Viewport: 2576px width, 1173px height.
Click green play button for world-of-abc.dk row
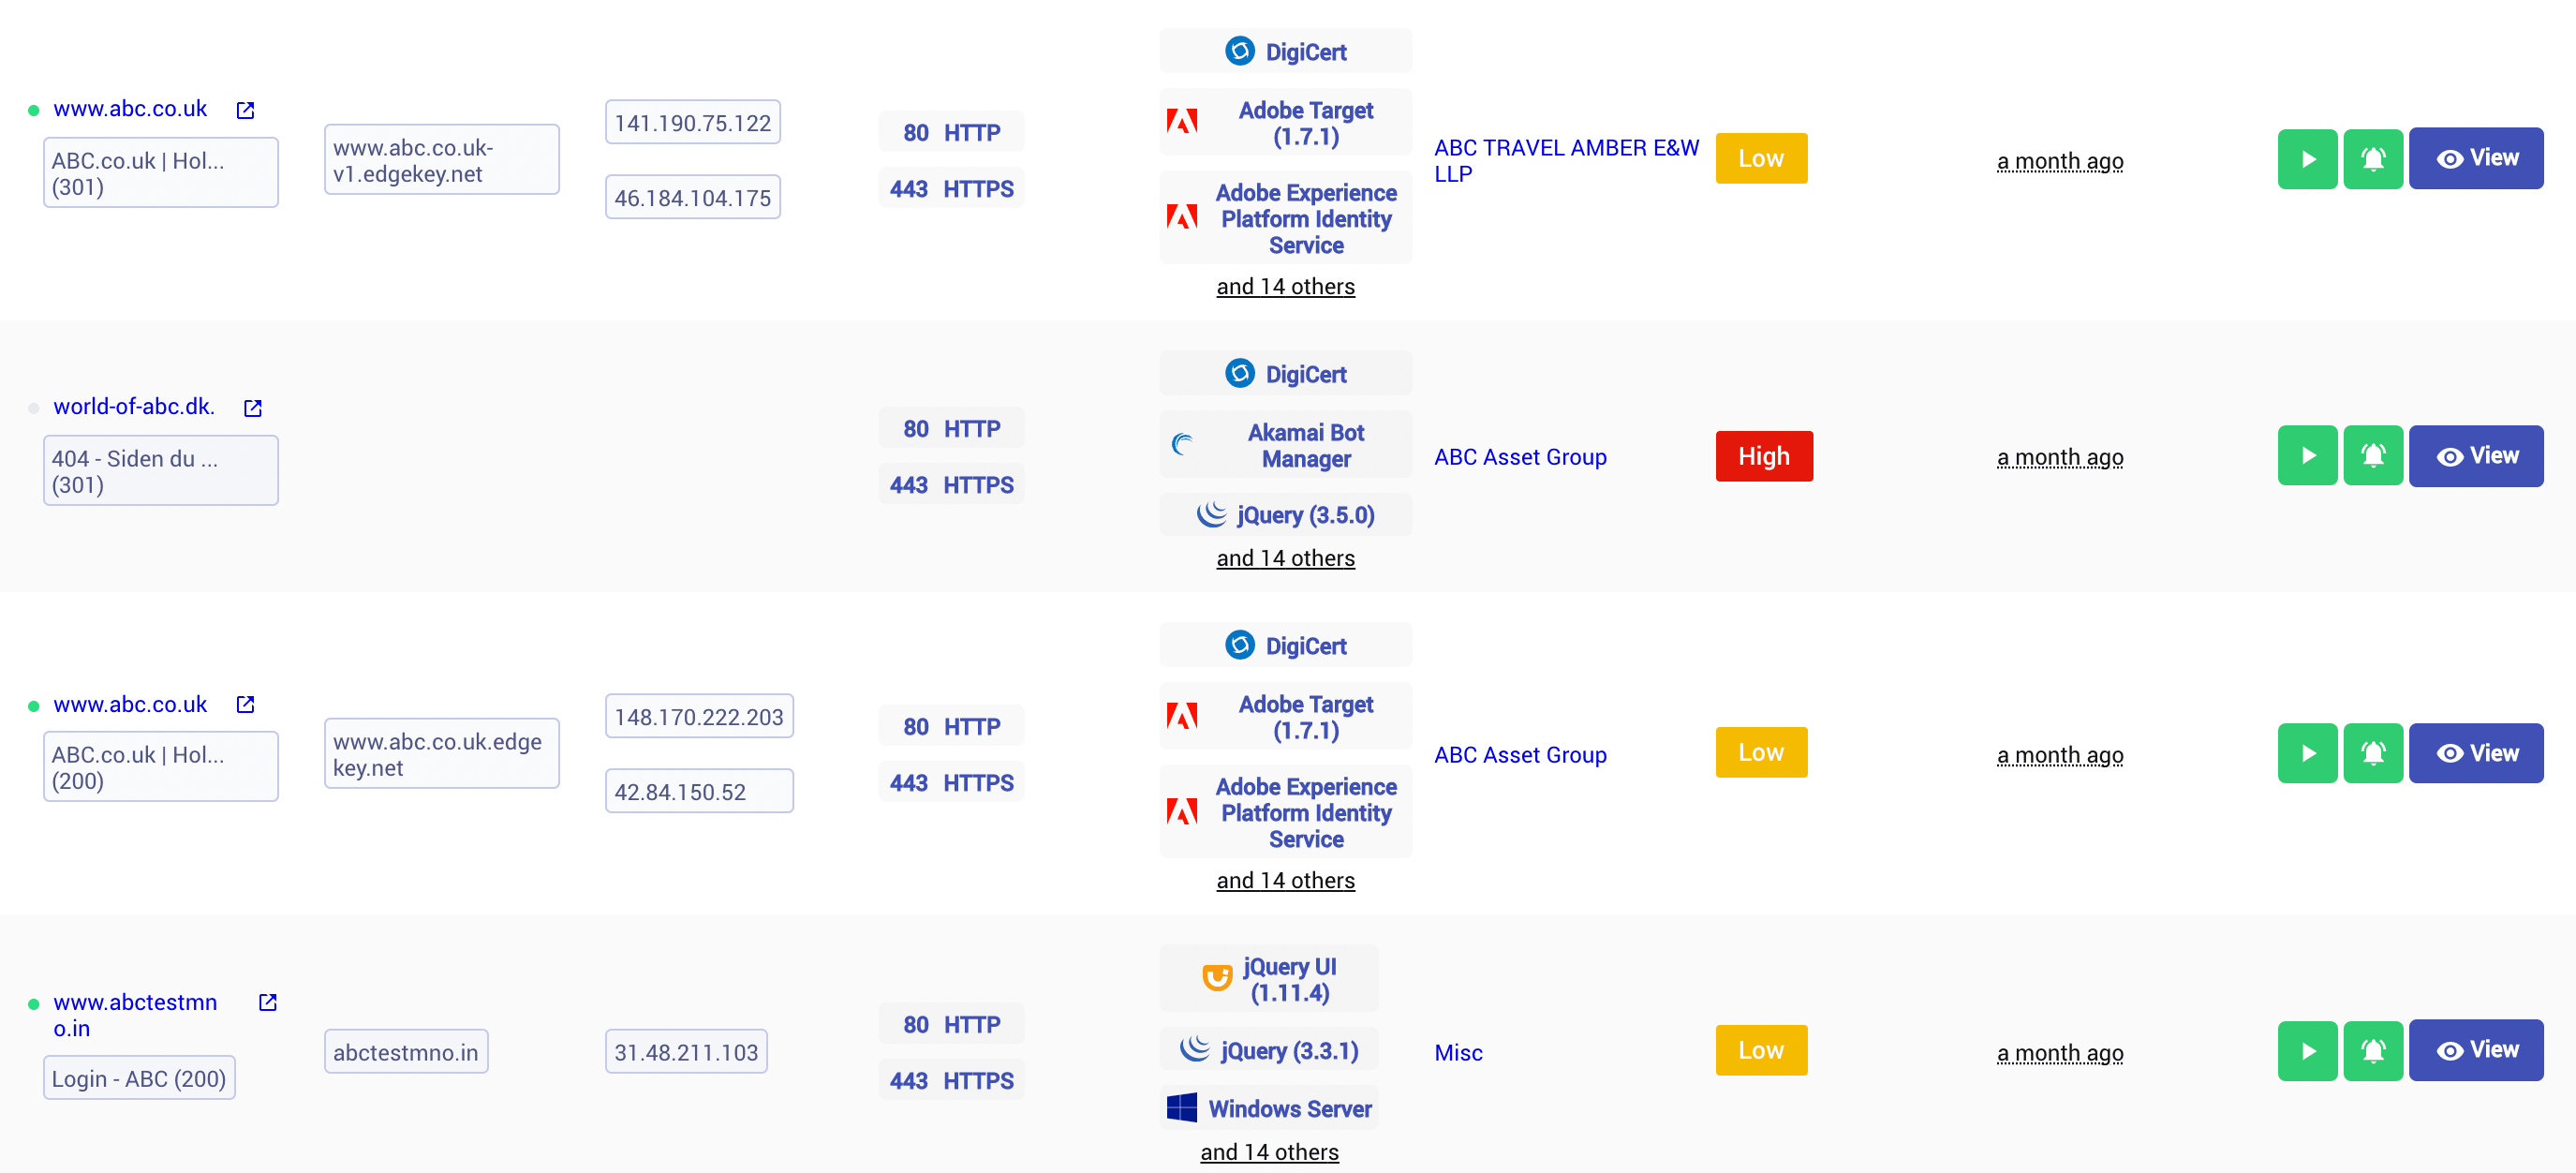tap(2307, 456)
